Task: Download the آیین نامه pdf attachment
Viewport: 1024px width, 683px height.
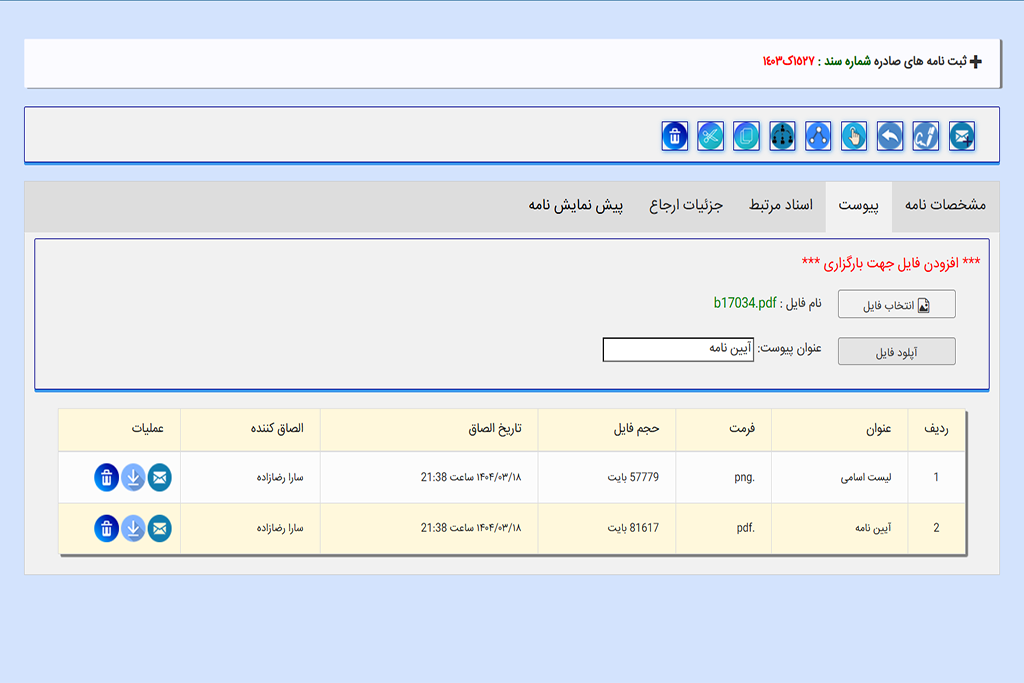Action: tap(133, 529)
